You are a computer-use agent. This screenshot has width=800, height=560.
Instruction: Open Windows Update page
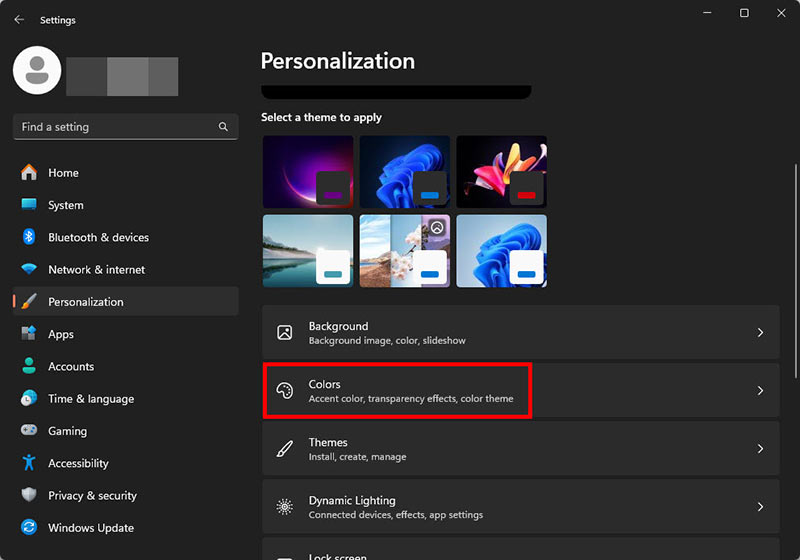(x=126, y=527)
